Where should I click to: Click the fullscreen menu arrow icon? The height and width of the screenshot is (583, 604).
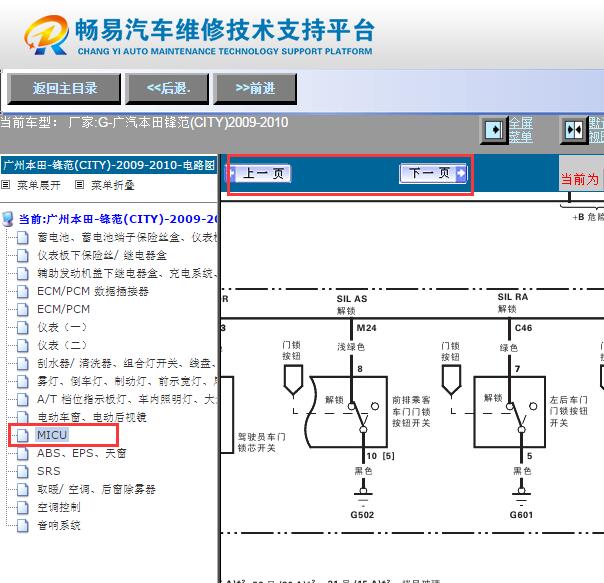493,130
